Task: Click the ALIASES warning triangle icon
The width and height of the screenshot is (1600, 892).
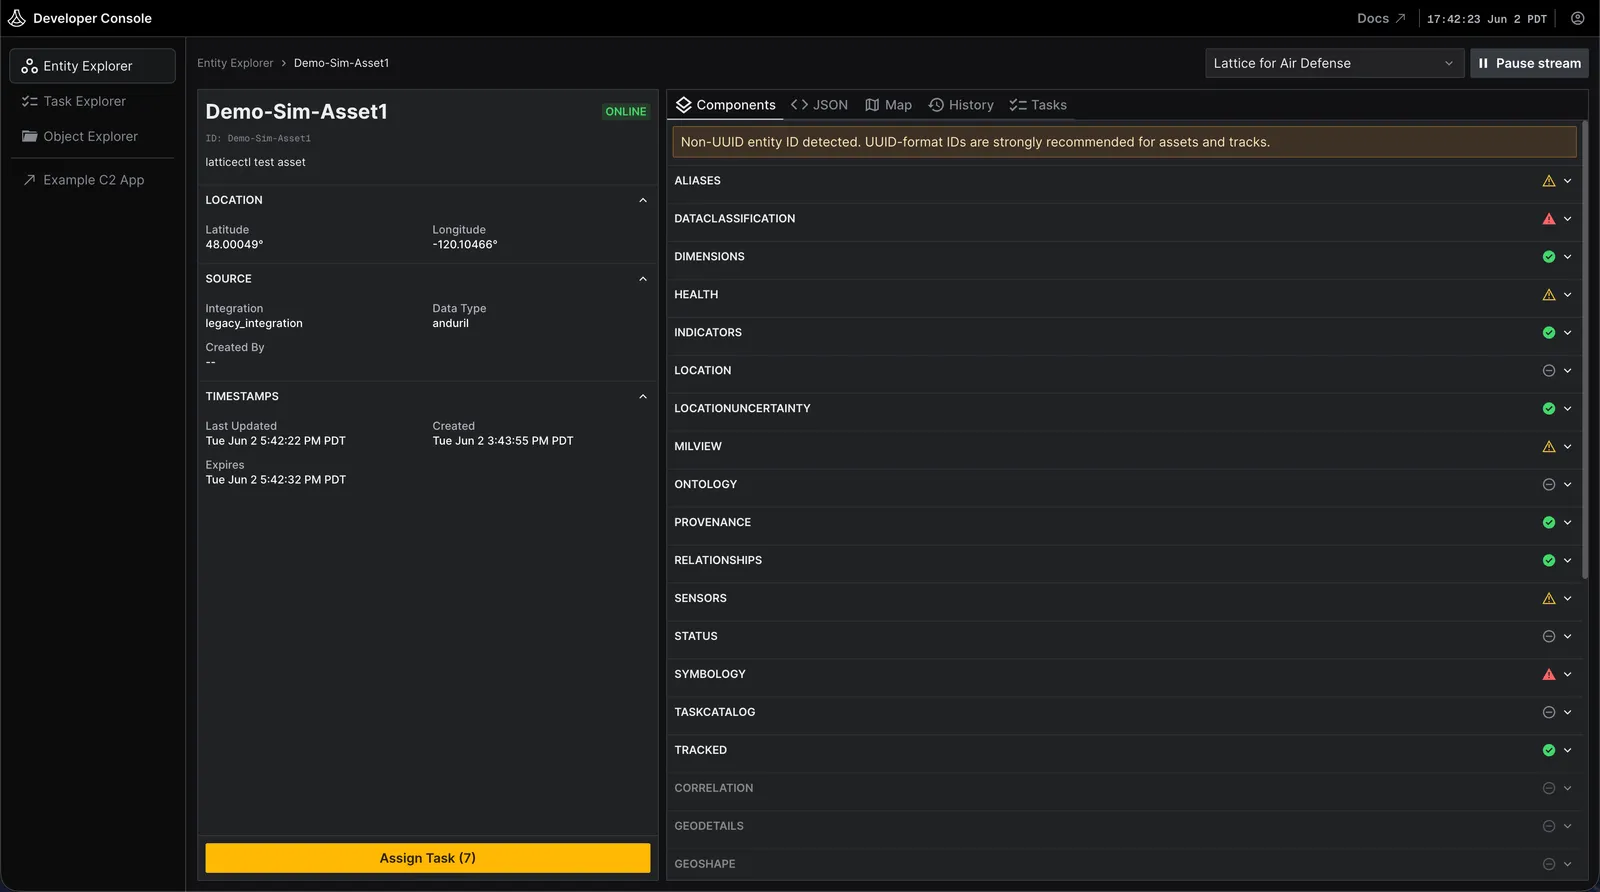Action: pyautogui.click(x=1549, y=181)
